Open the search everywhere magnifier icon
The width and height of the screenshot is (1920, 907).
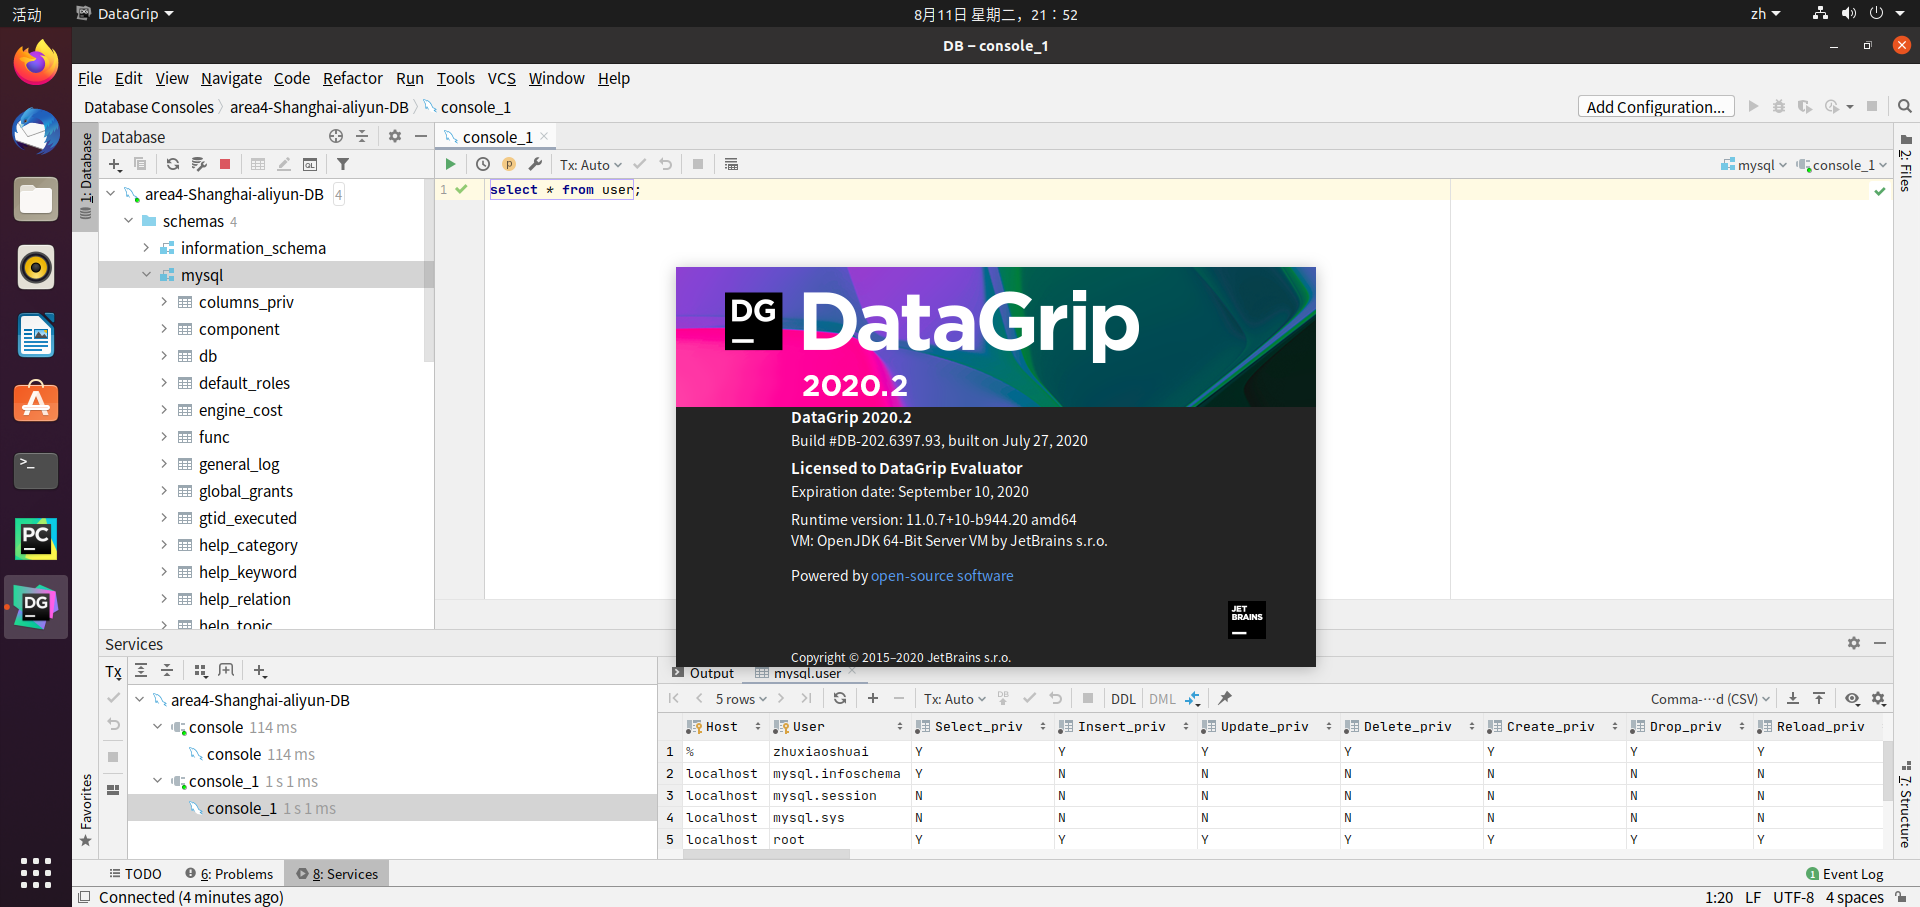tap(1905, 106)
